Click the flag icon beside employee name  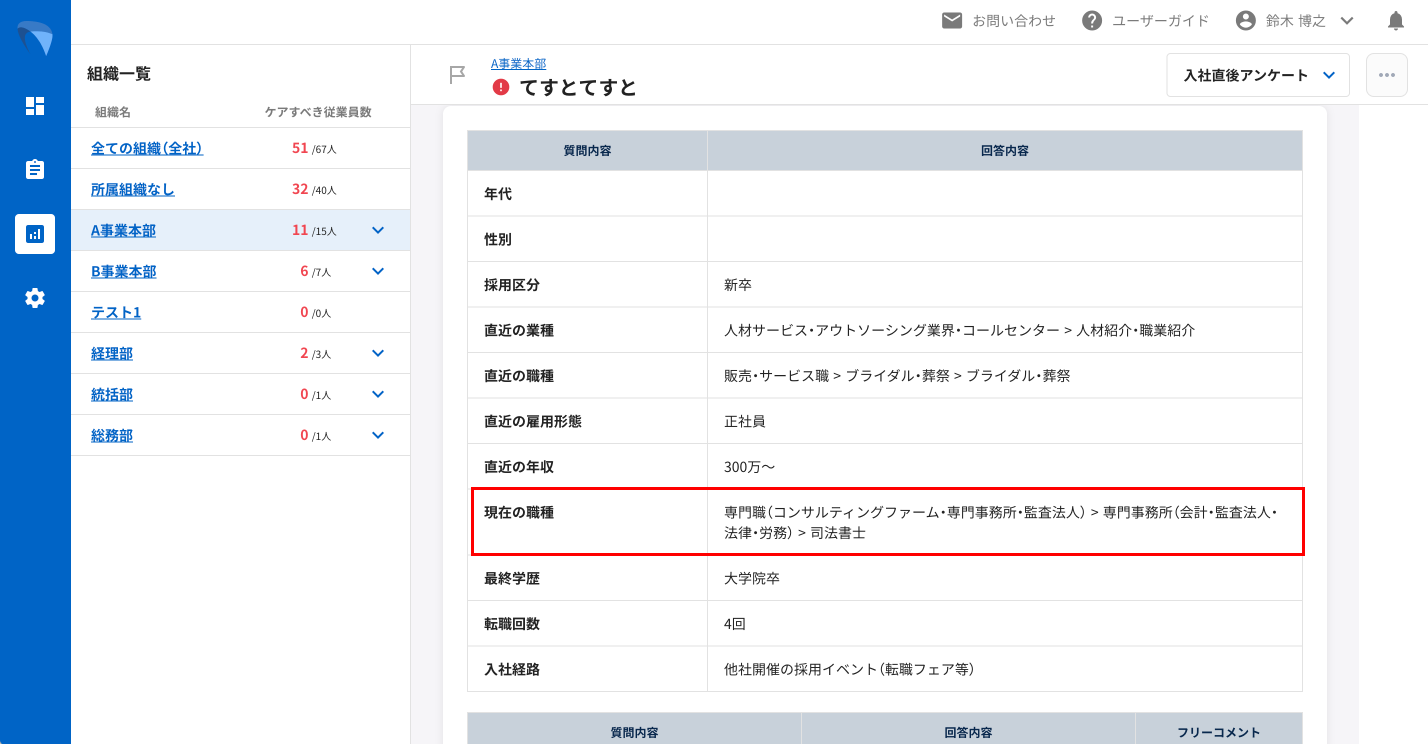pos(457,75)
